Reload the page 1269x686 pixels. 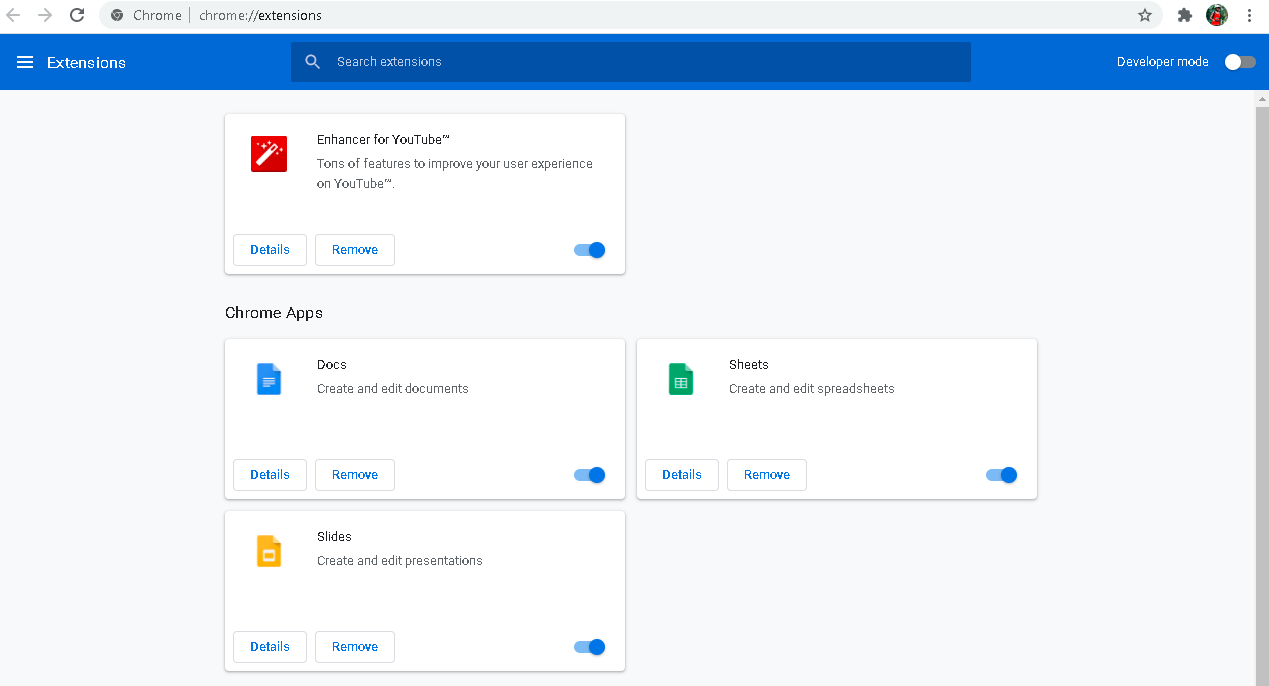click(77, 15)
